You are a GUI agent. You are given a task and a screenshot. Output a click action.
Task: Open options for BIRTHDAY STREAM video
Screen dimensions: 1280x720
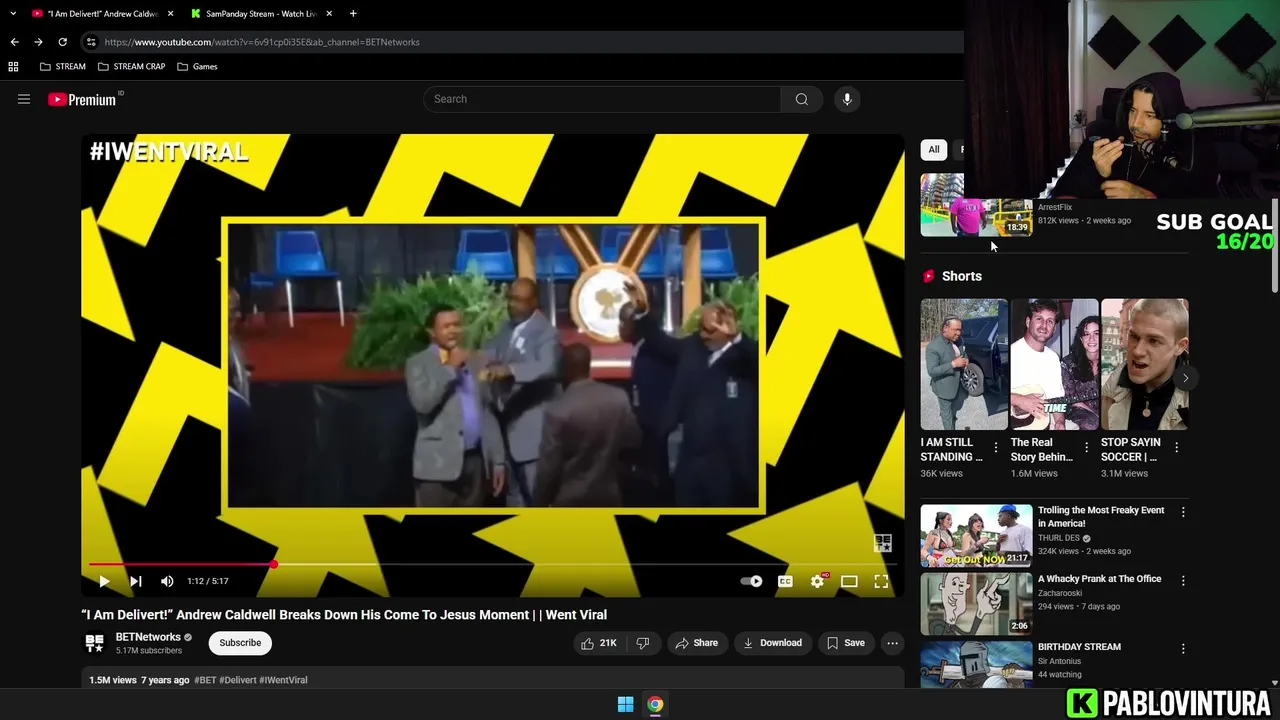pyautogui.click(x=1183, y=648)
